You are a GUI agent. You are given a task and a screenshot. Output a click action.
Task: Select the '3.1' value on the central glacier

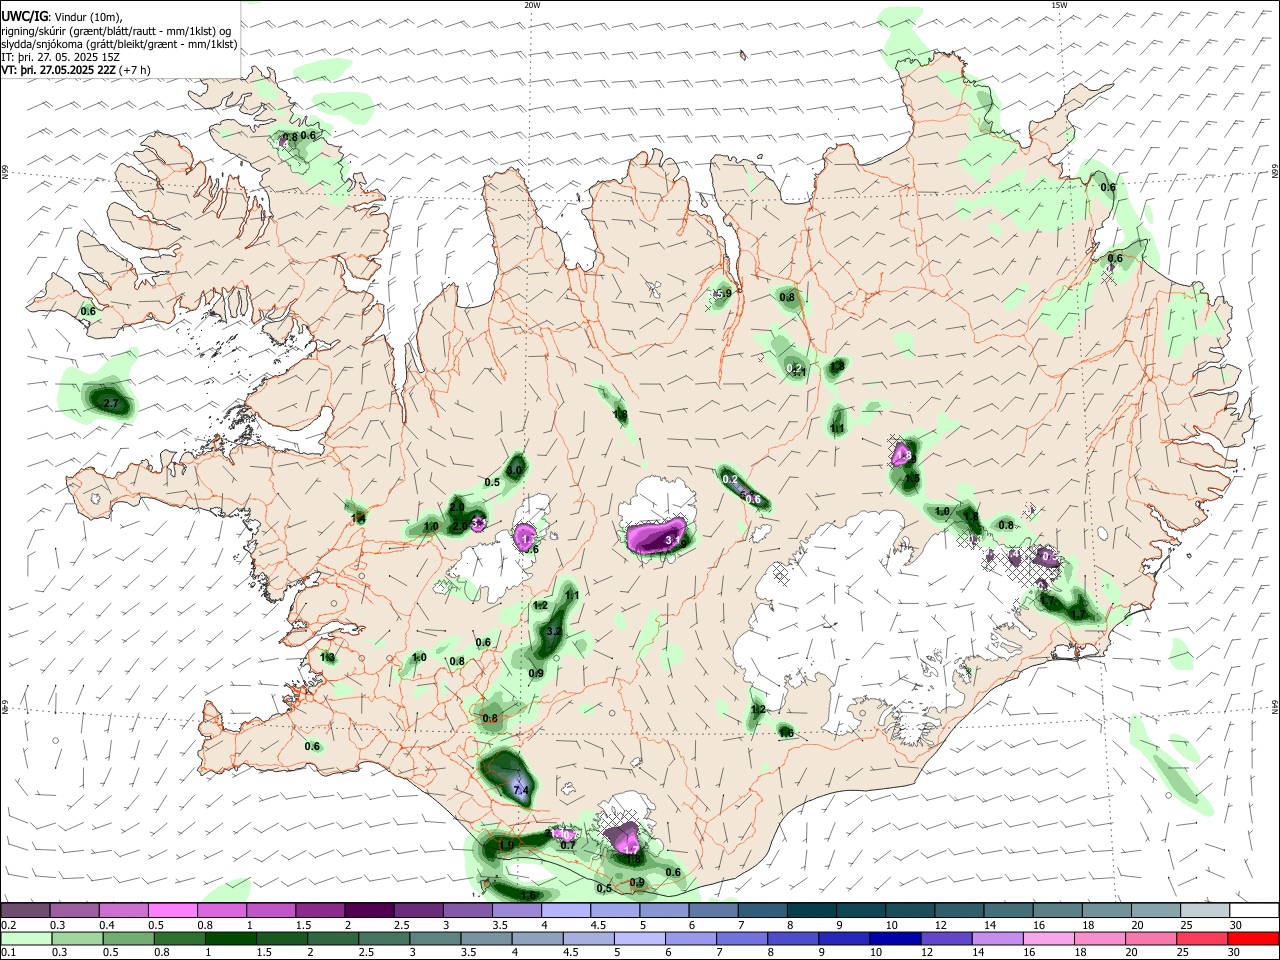click(x=672, y=540)
